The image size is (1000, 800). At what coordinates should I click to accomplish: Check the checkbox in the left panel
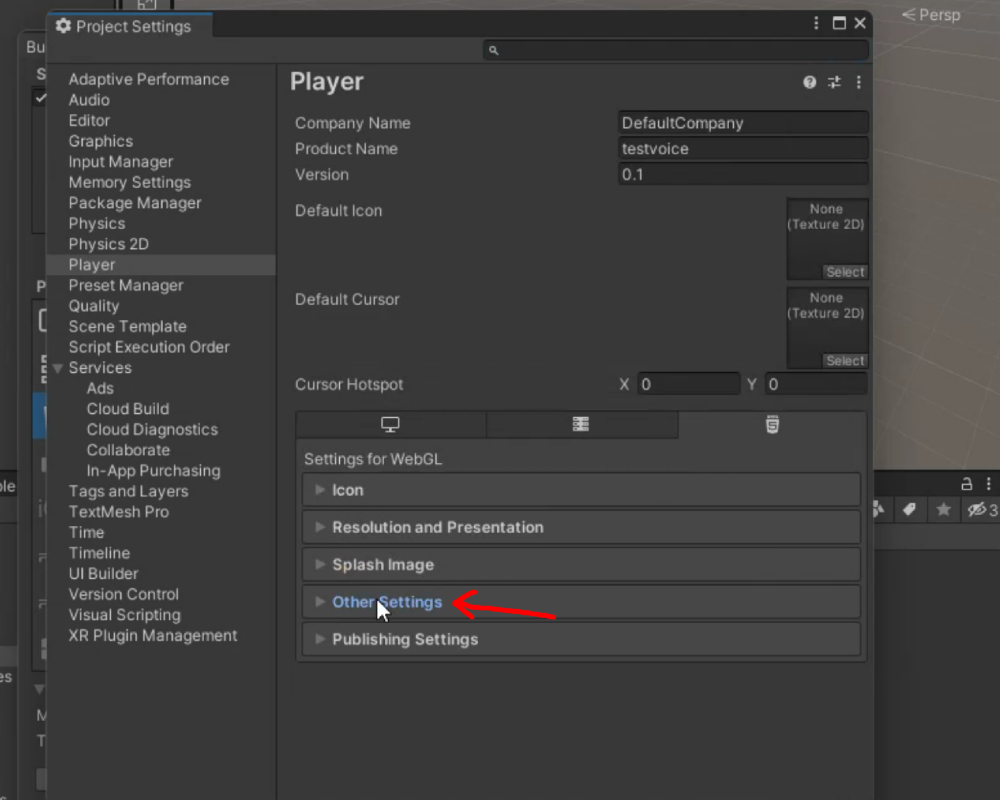(x=40, y=98)
